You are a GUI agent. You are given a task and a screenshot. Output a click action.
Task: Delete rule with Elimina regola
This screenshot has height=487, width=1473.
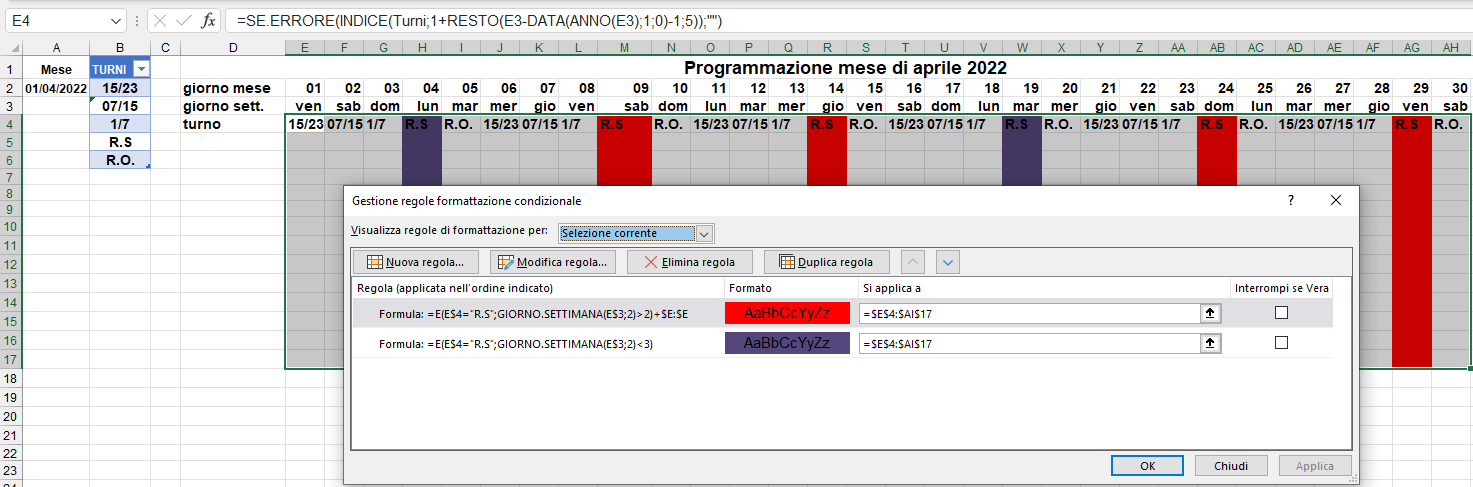click(690, 262)
